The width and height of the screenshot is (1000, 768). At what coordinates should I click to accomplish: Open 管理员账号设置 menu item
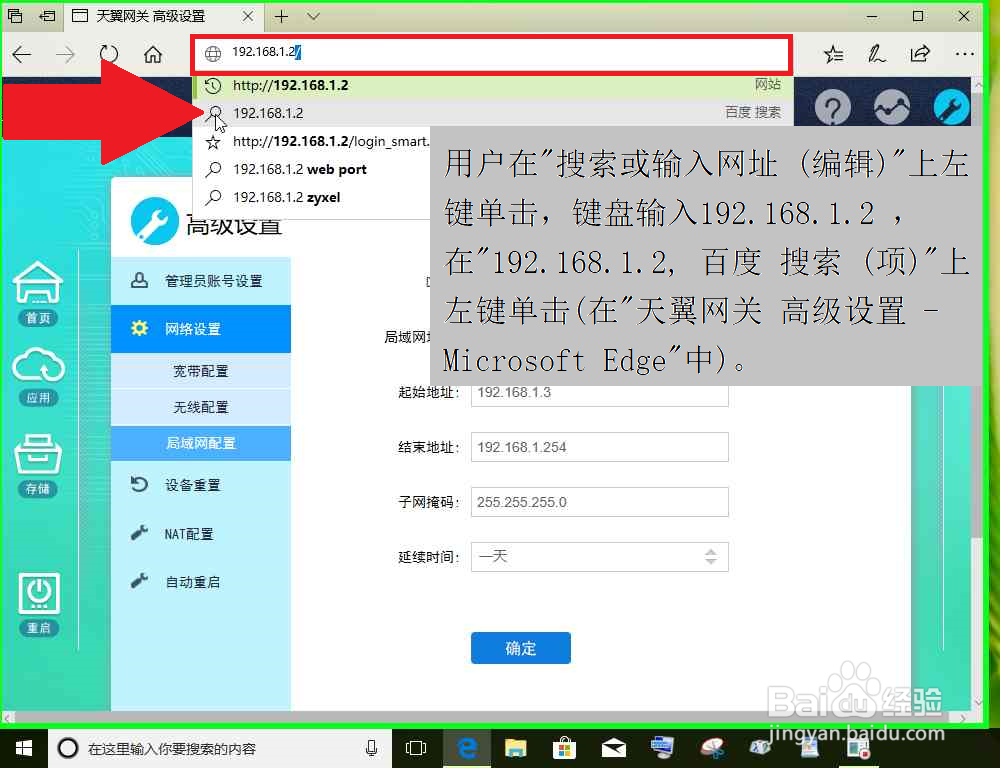tap(201, 281)
